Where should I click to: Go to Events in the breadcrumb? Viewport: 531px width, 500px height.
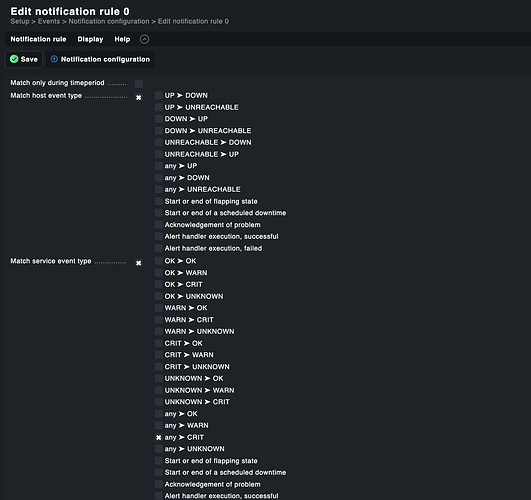click(x=49, y=21)
